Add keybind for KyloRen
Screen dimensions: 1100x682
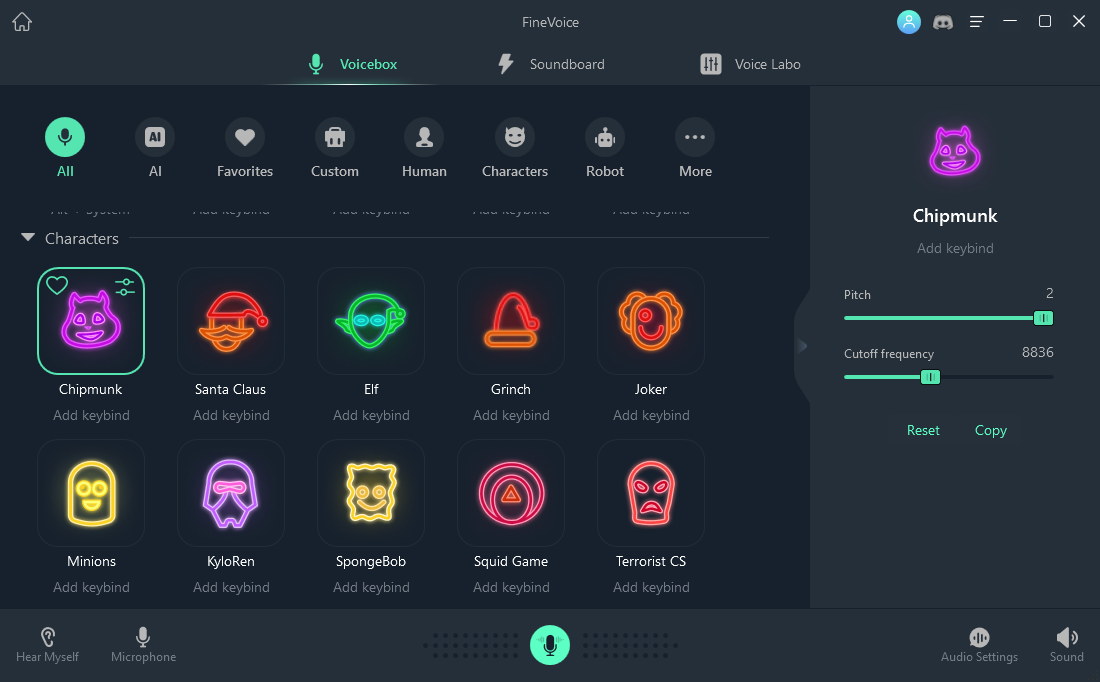tap(231, 587)
